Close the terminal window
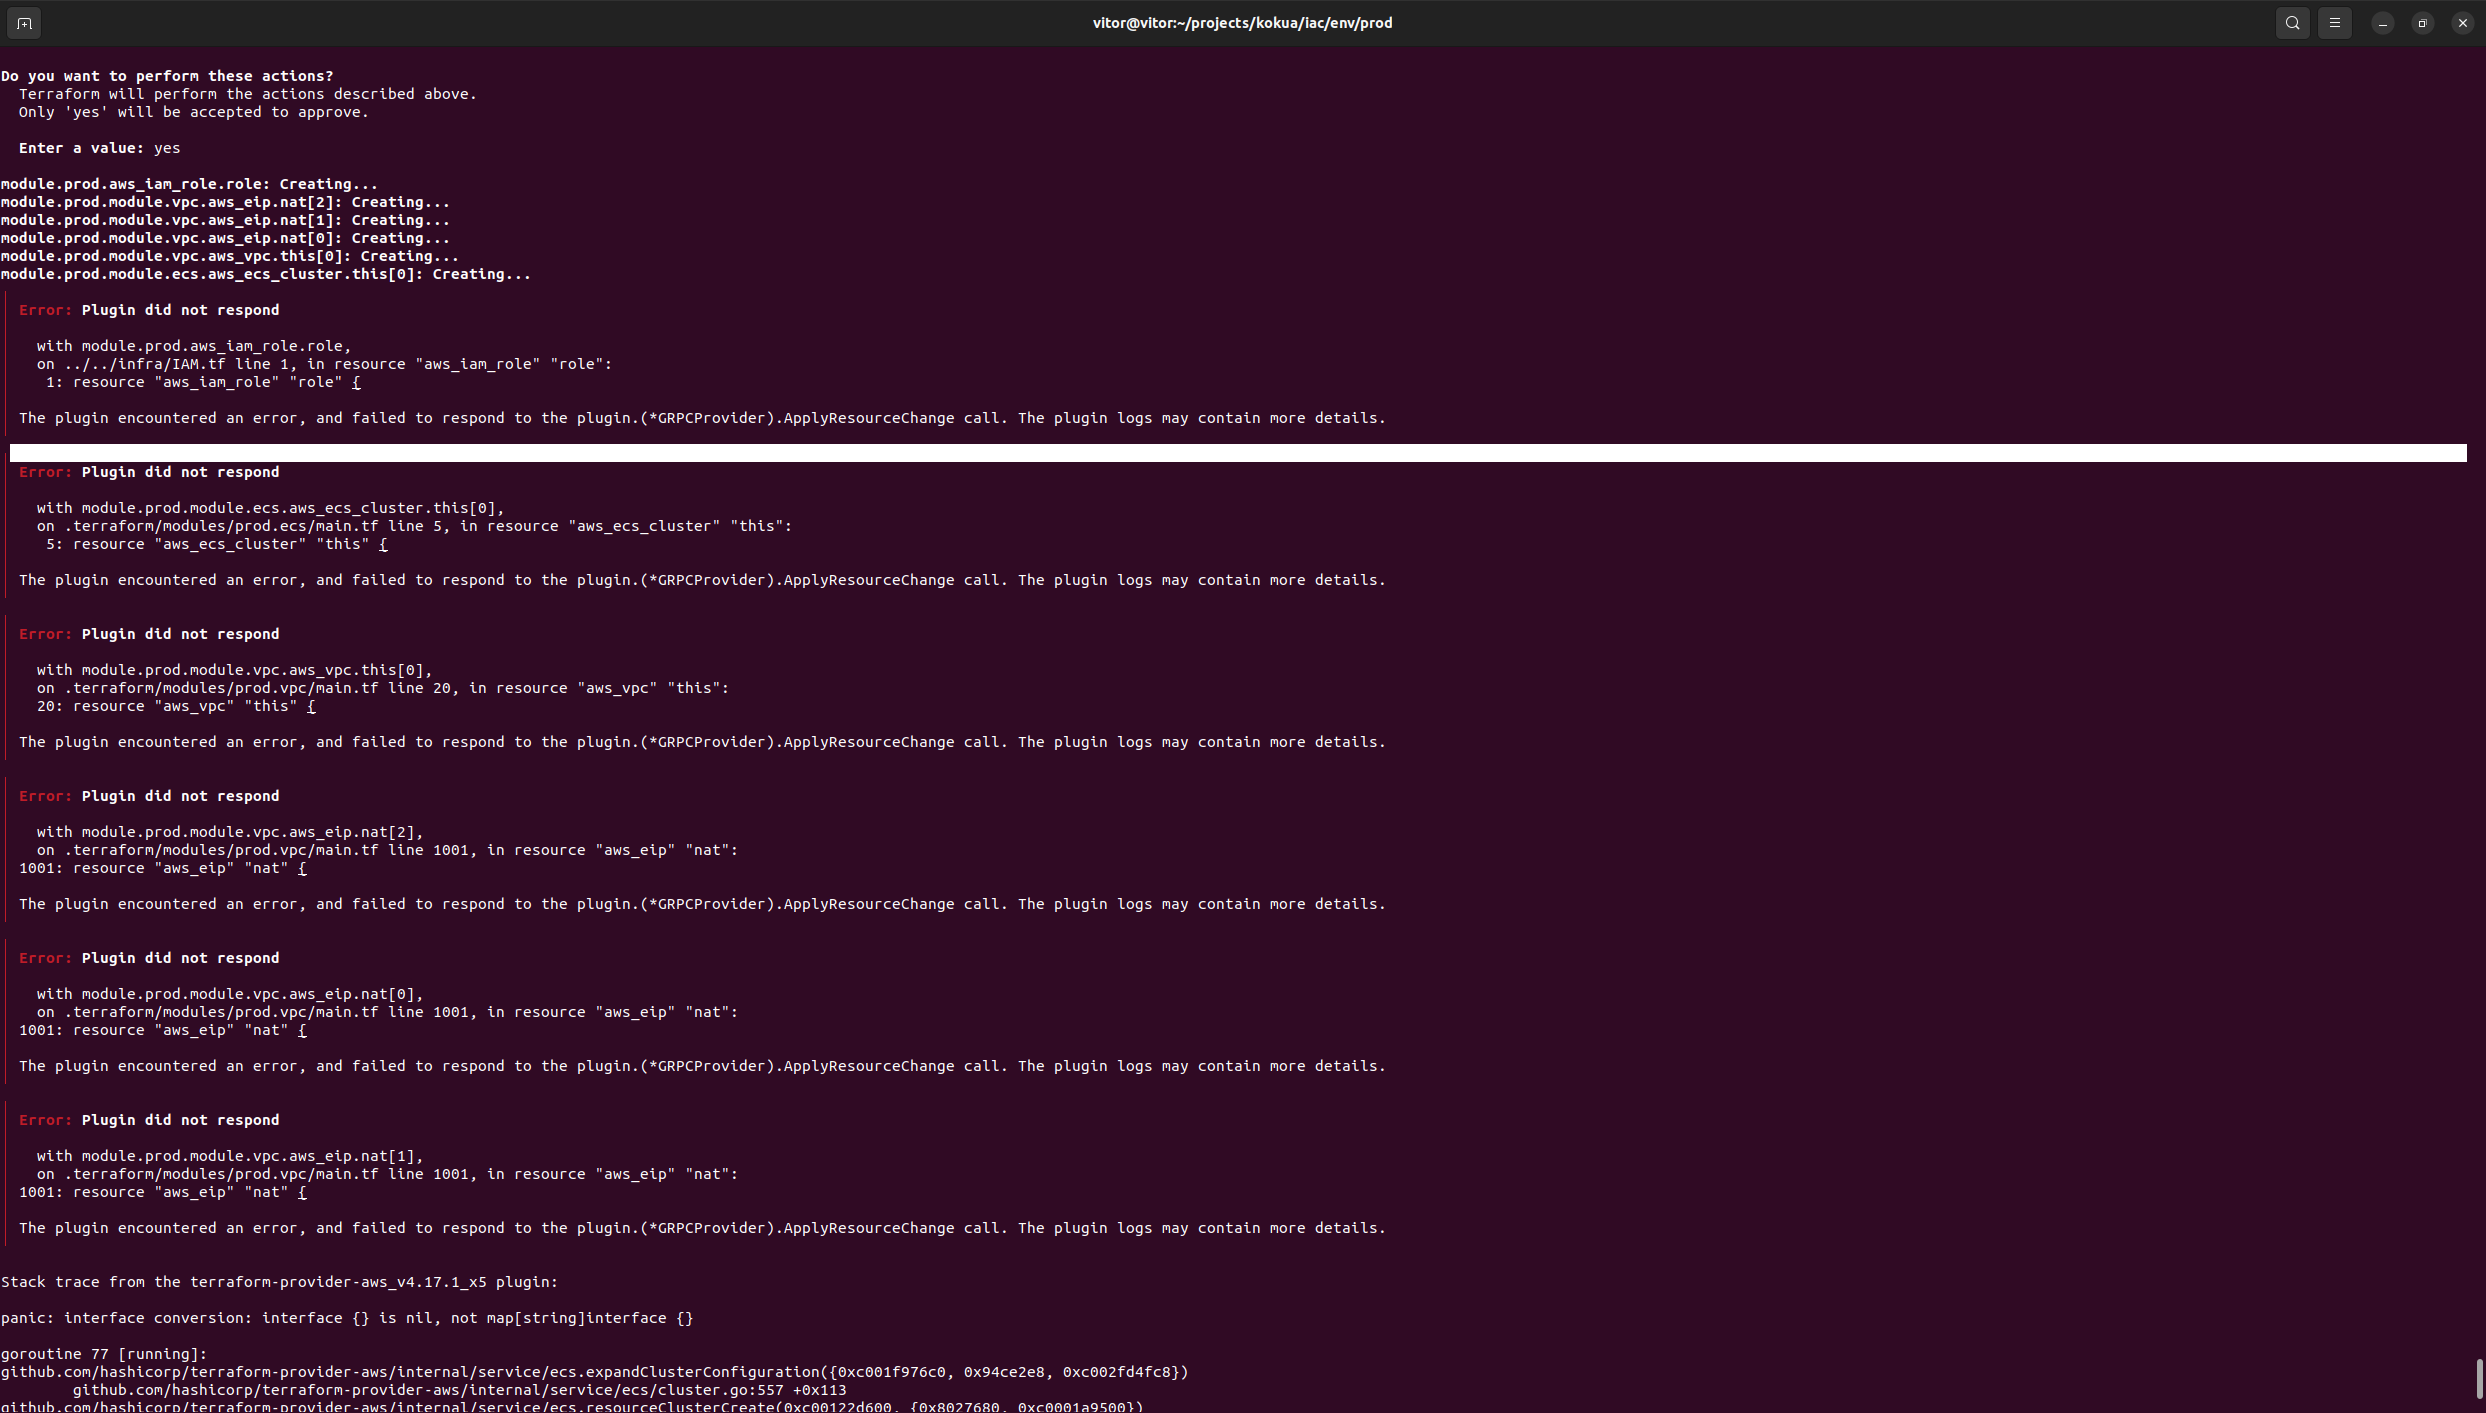The height and width of the screenshot is (1413, 2486). [2463, 23]
